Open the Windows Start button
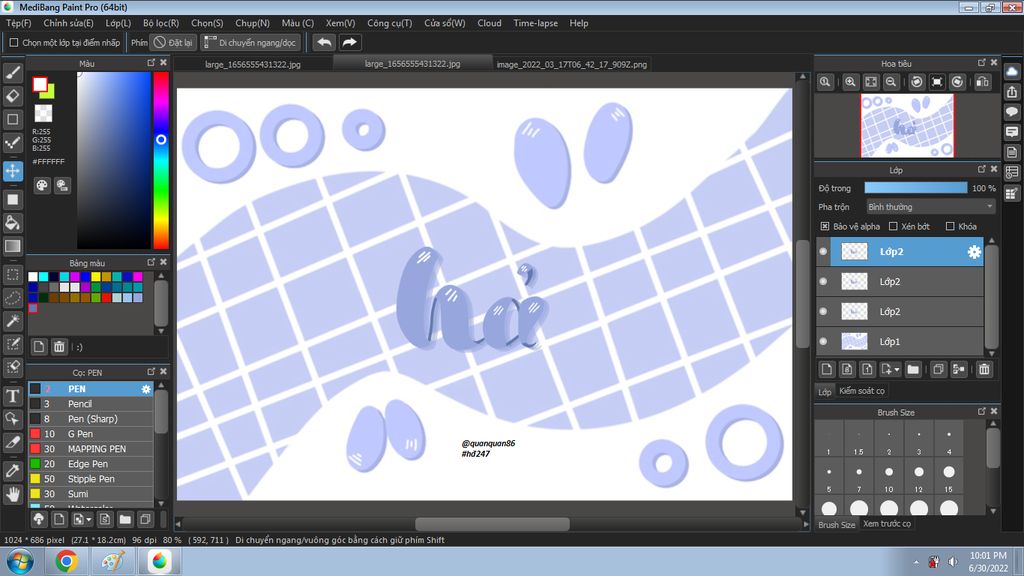The image size is (1024, 576). coord(20,562)
